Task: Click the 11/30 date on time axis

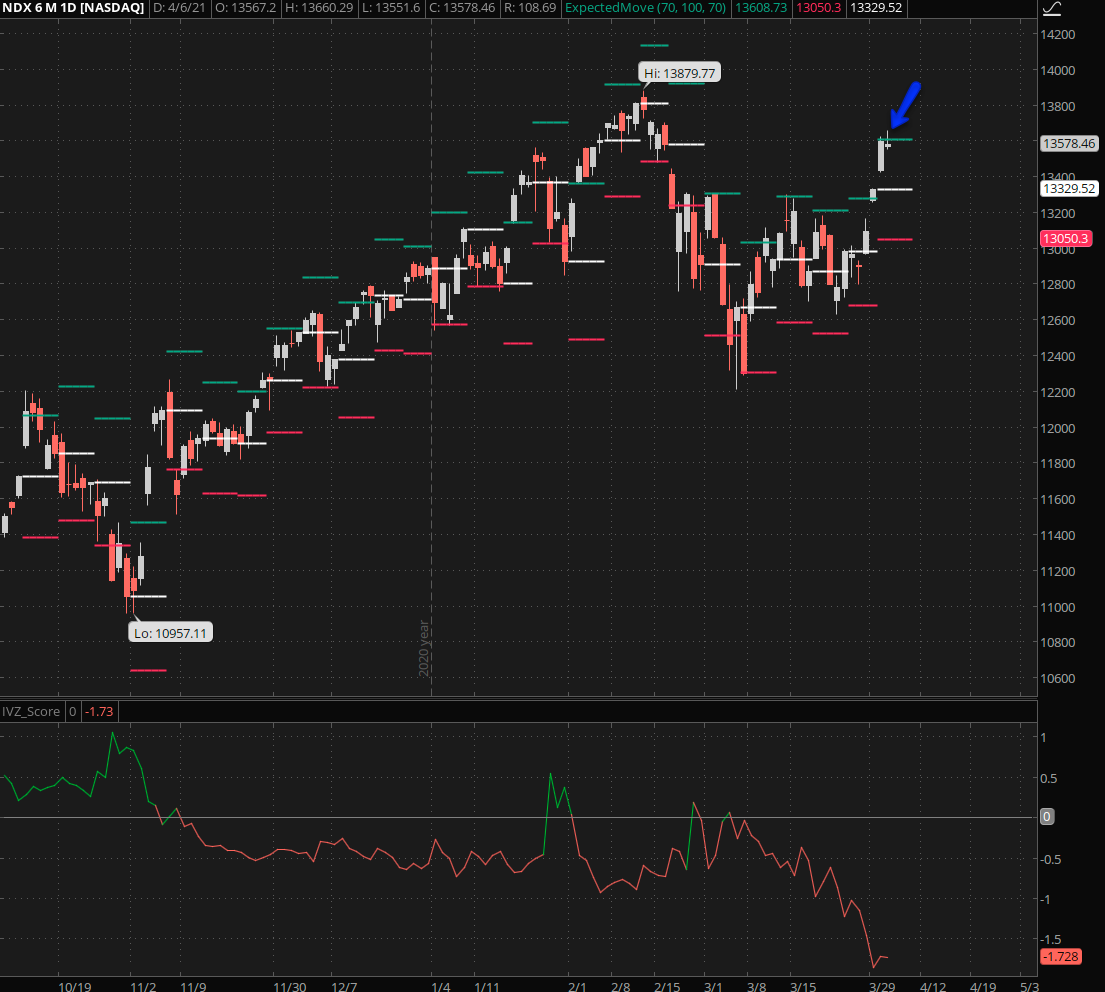Action: tap(292, 986)
